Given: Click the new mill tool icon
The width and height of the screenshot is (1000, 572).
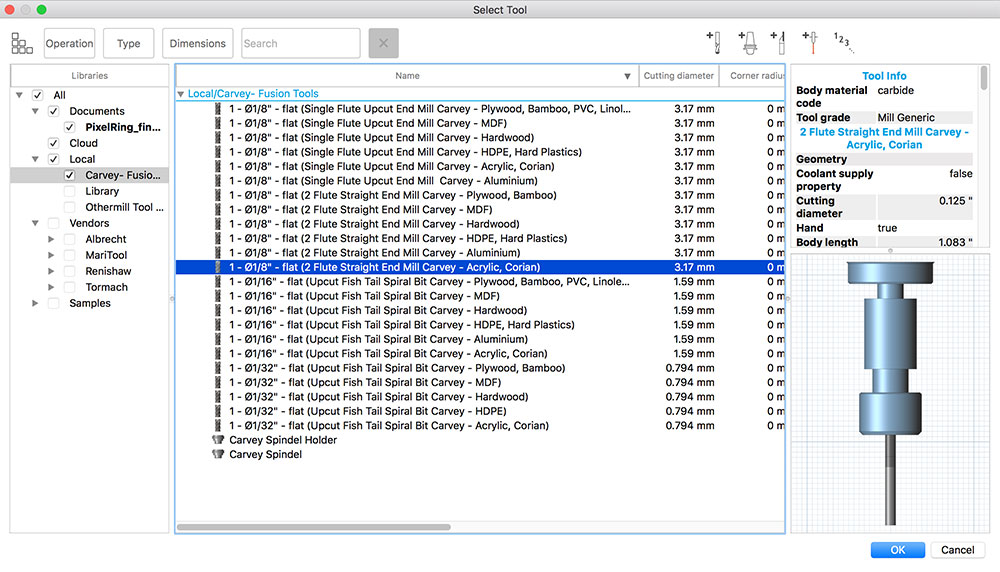Looking at the screenshot, I should coord(714,42).
